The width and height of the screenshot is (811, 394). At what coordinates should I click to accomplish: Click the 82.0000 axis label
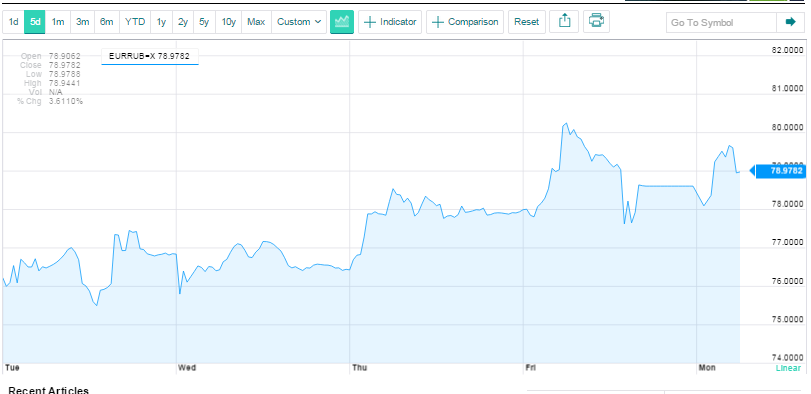pos(787,50)
